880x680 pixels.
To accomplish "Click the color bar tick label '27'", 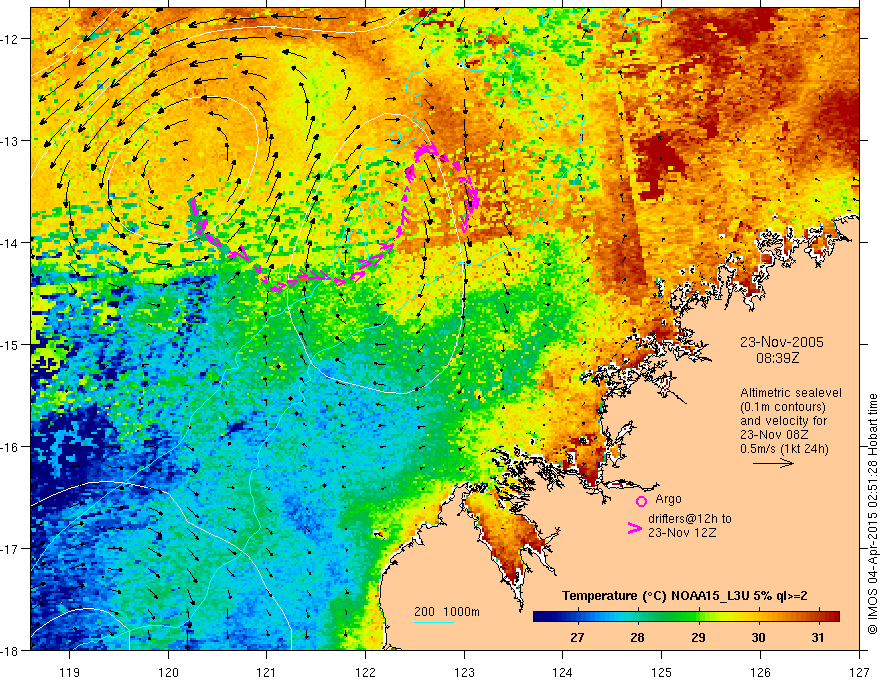I will coord(576,637).
